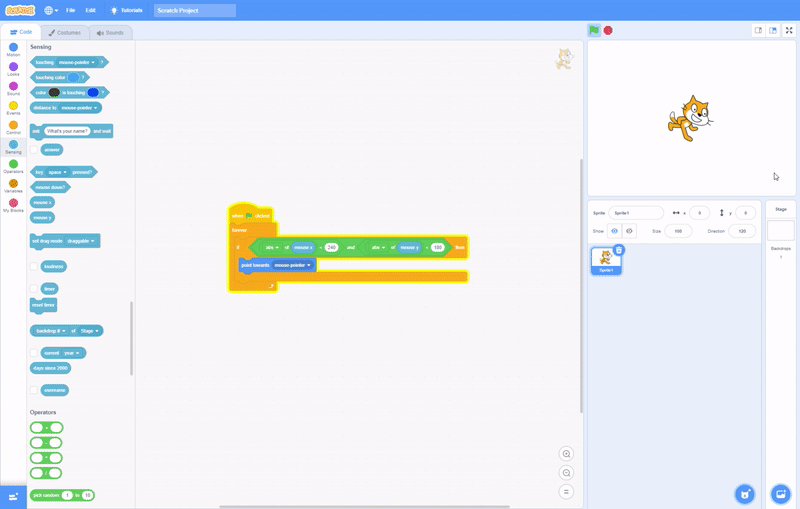Click the green flag to run project
Image resolution: width=800 pixels, height=509 pixels.
[594, 31]
